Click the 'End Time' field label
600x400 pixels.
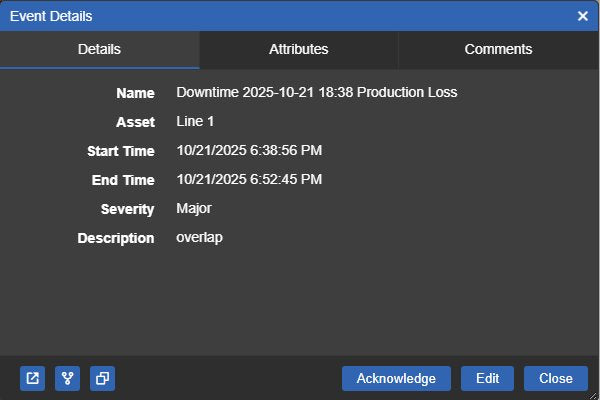pyautogui.click(x=123, y=180)
